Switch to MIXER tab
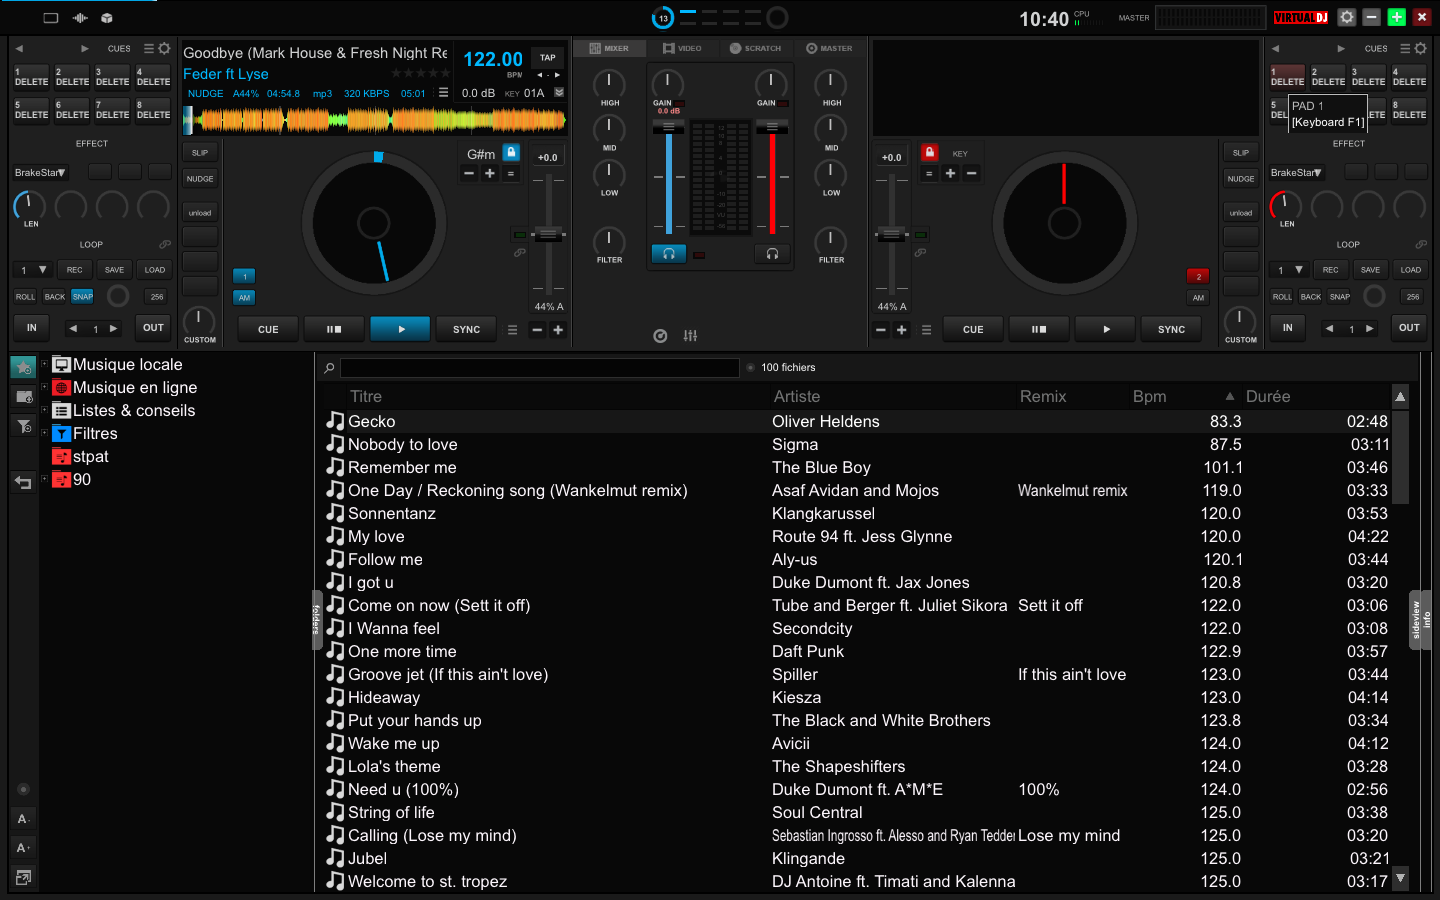Image resolution: width=1440 pixels, height=900 pixels. (x=609, y=48)
